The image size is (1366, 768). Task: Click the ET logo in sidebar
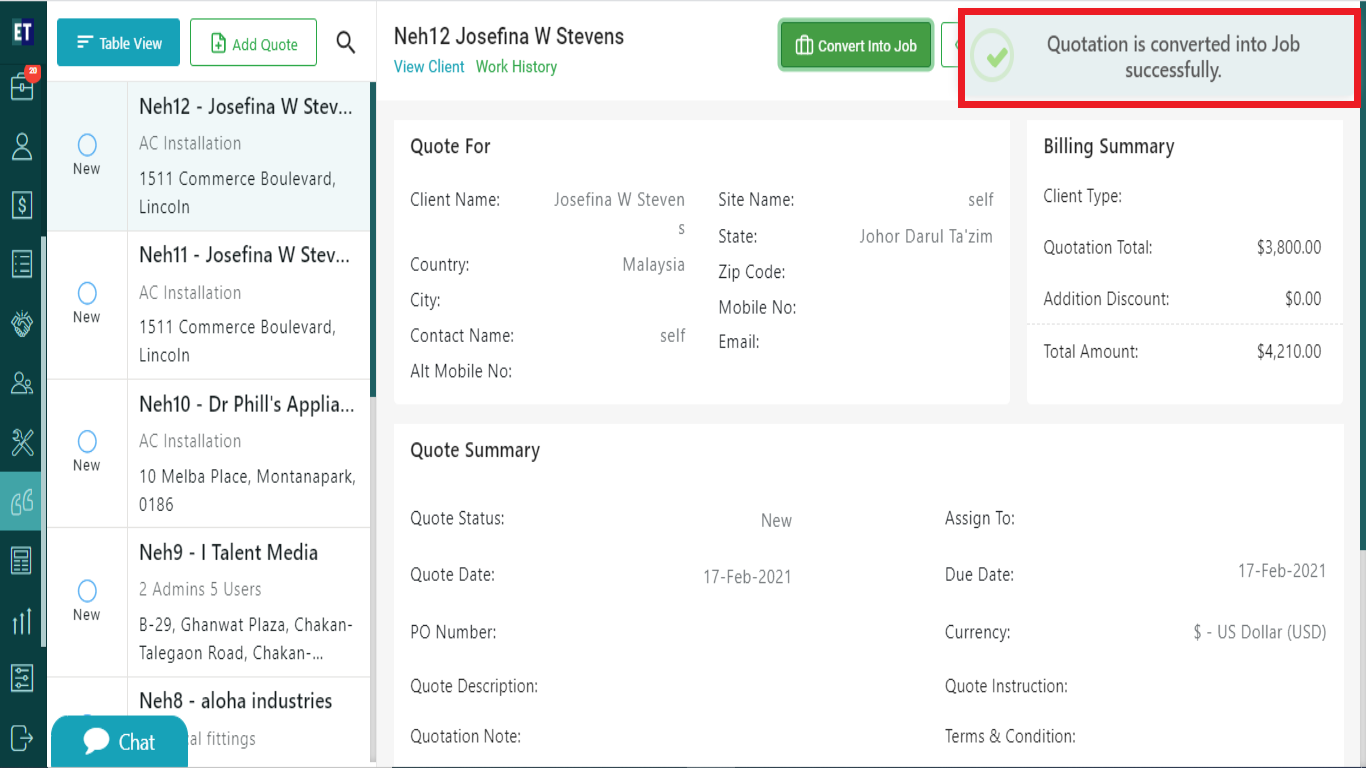pyautogui.click(x=22, y=32)
